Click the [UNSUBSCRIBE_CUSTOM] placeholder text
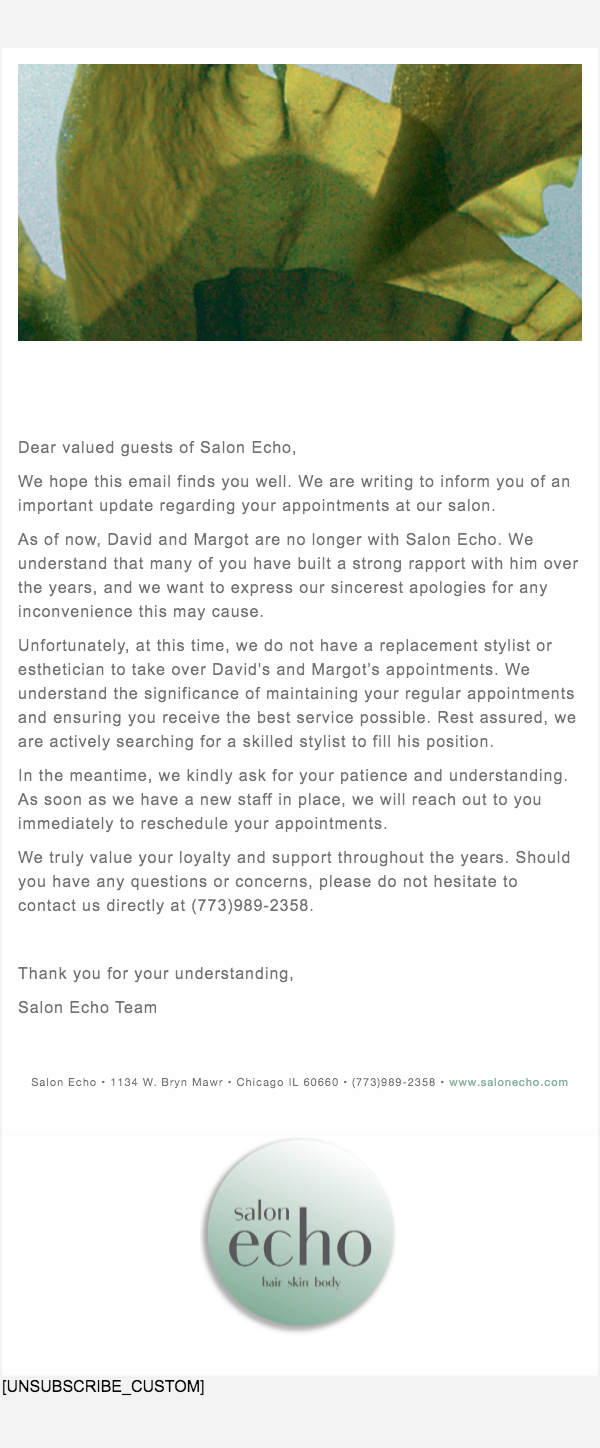The height and width of the screenshot is (1448, 600). [103, 1386]
